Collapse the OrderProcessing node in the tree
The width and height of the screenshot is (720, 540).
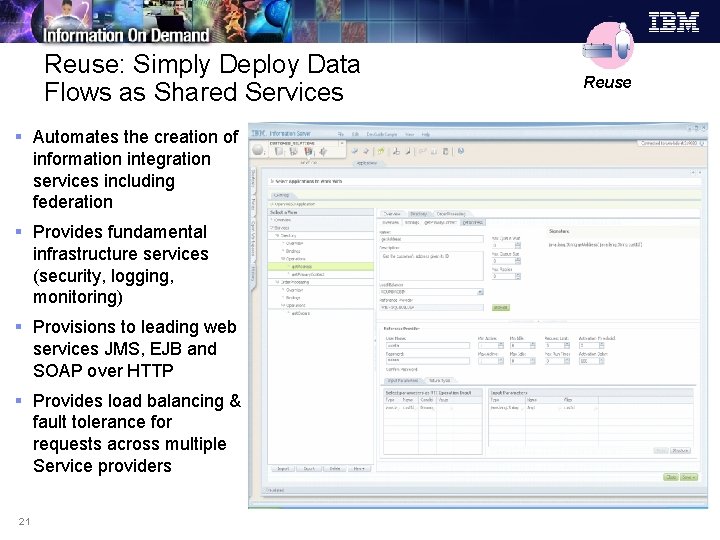[x=277, y=282]
